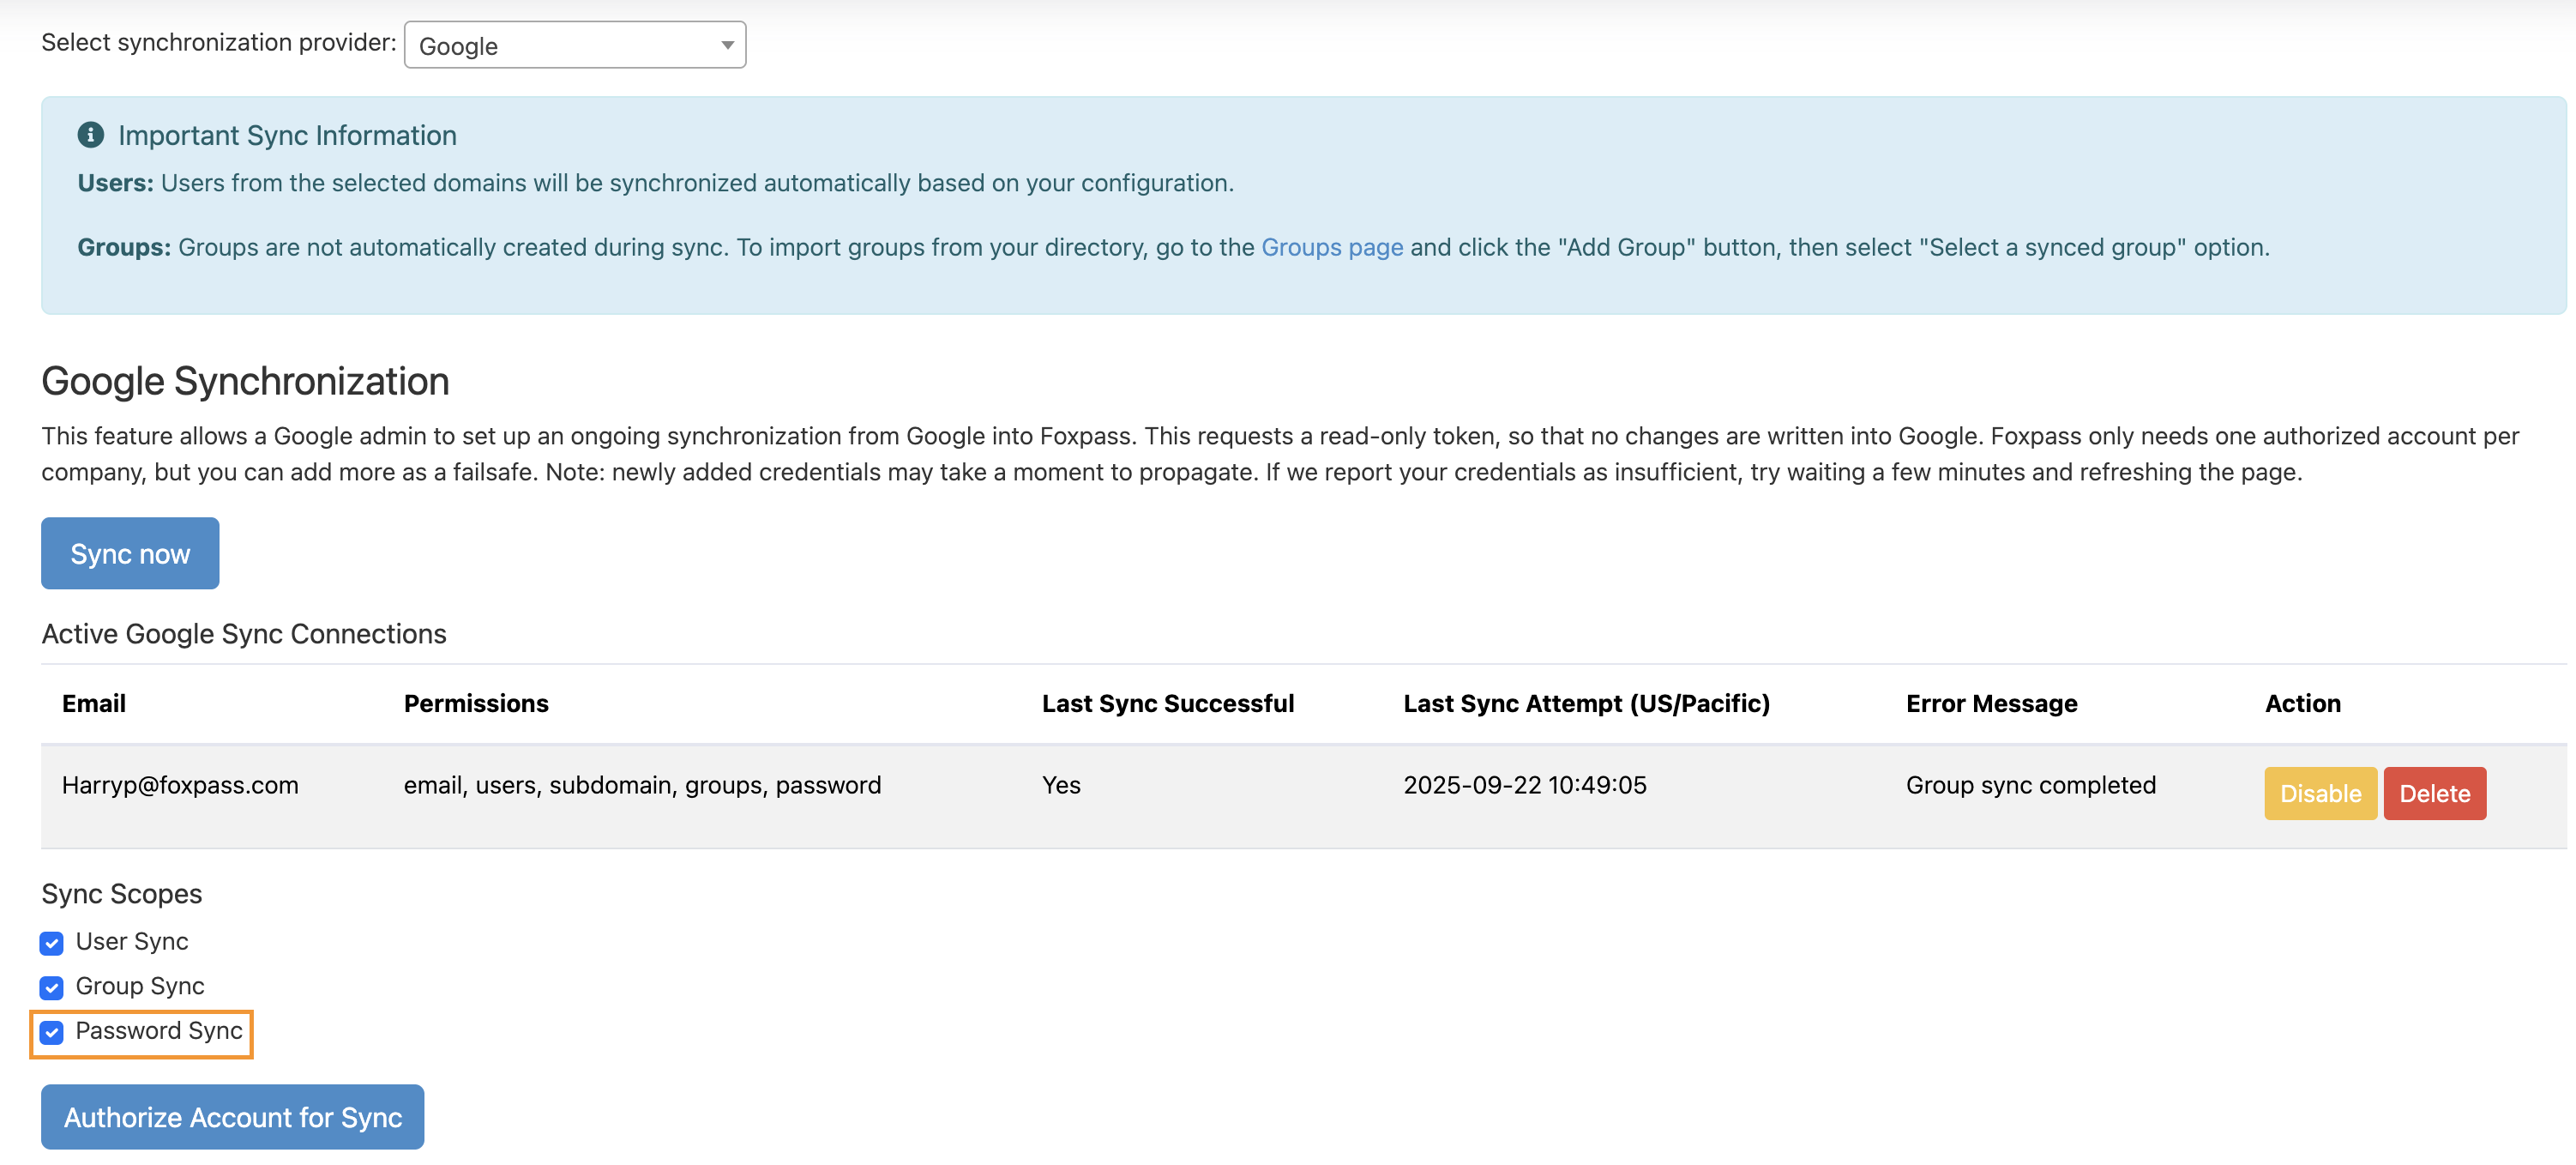The width and height of the screenshot is (2576, 1165).
Task: Click the Last Sync Attempt column header
Action: [1585, 703]
